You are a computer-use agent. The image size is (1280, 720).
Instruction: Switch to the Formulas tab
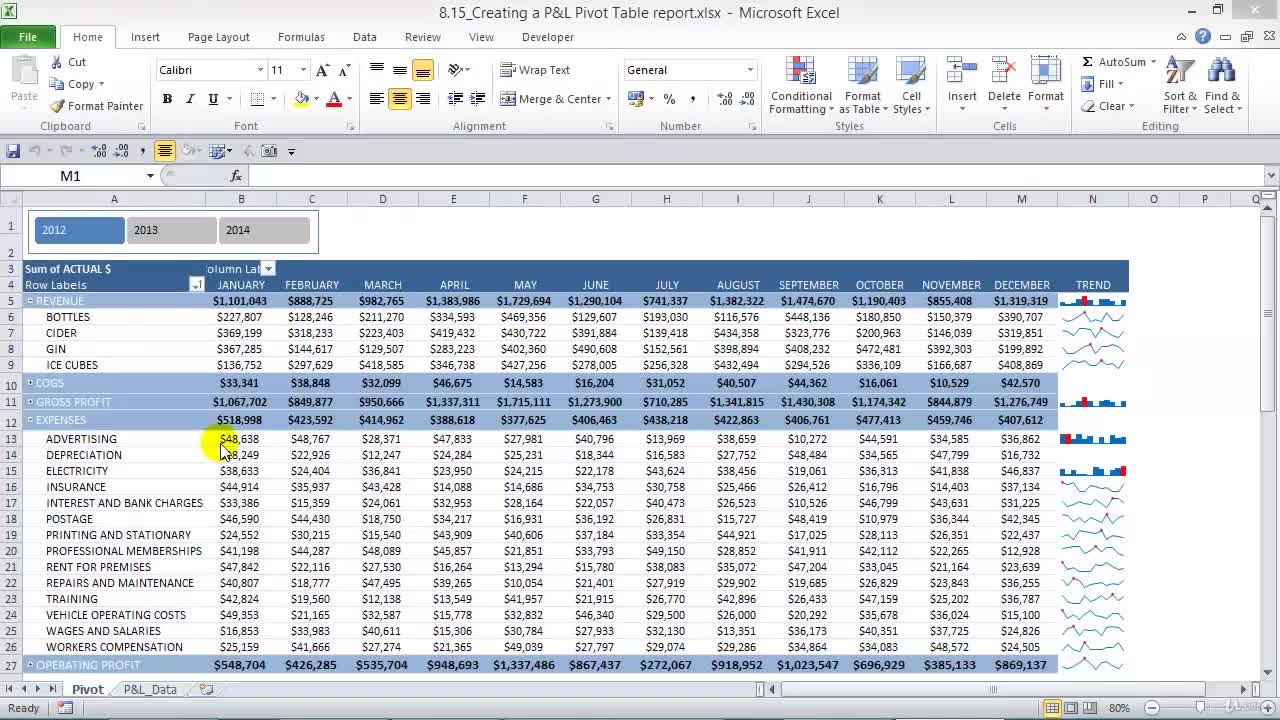301,37
